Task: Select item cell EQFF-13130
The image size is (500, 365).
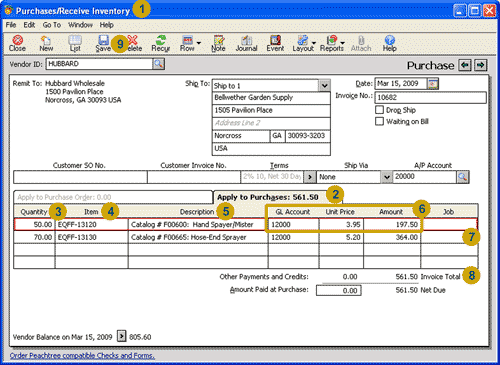Action: (92, 237)
